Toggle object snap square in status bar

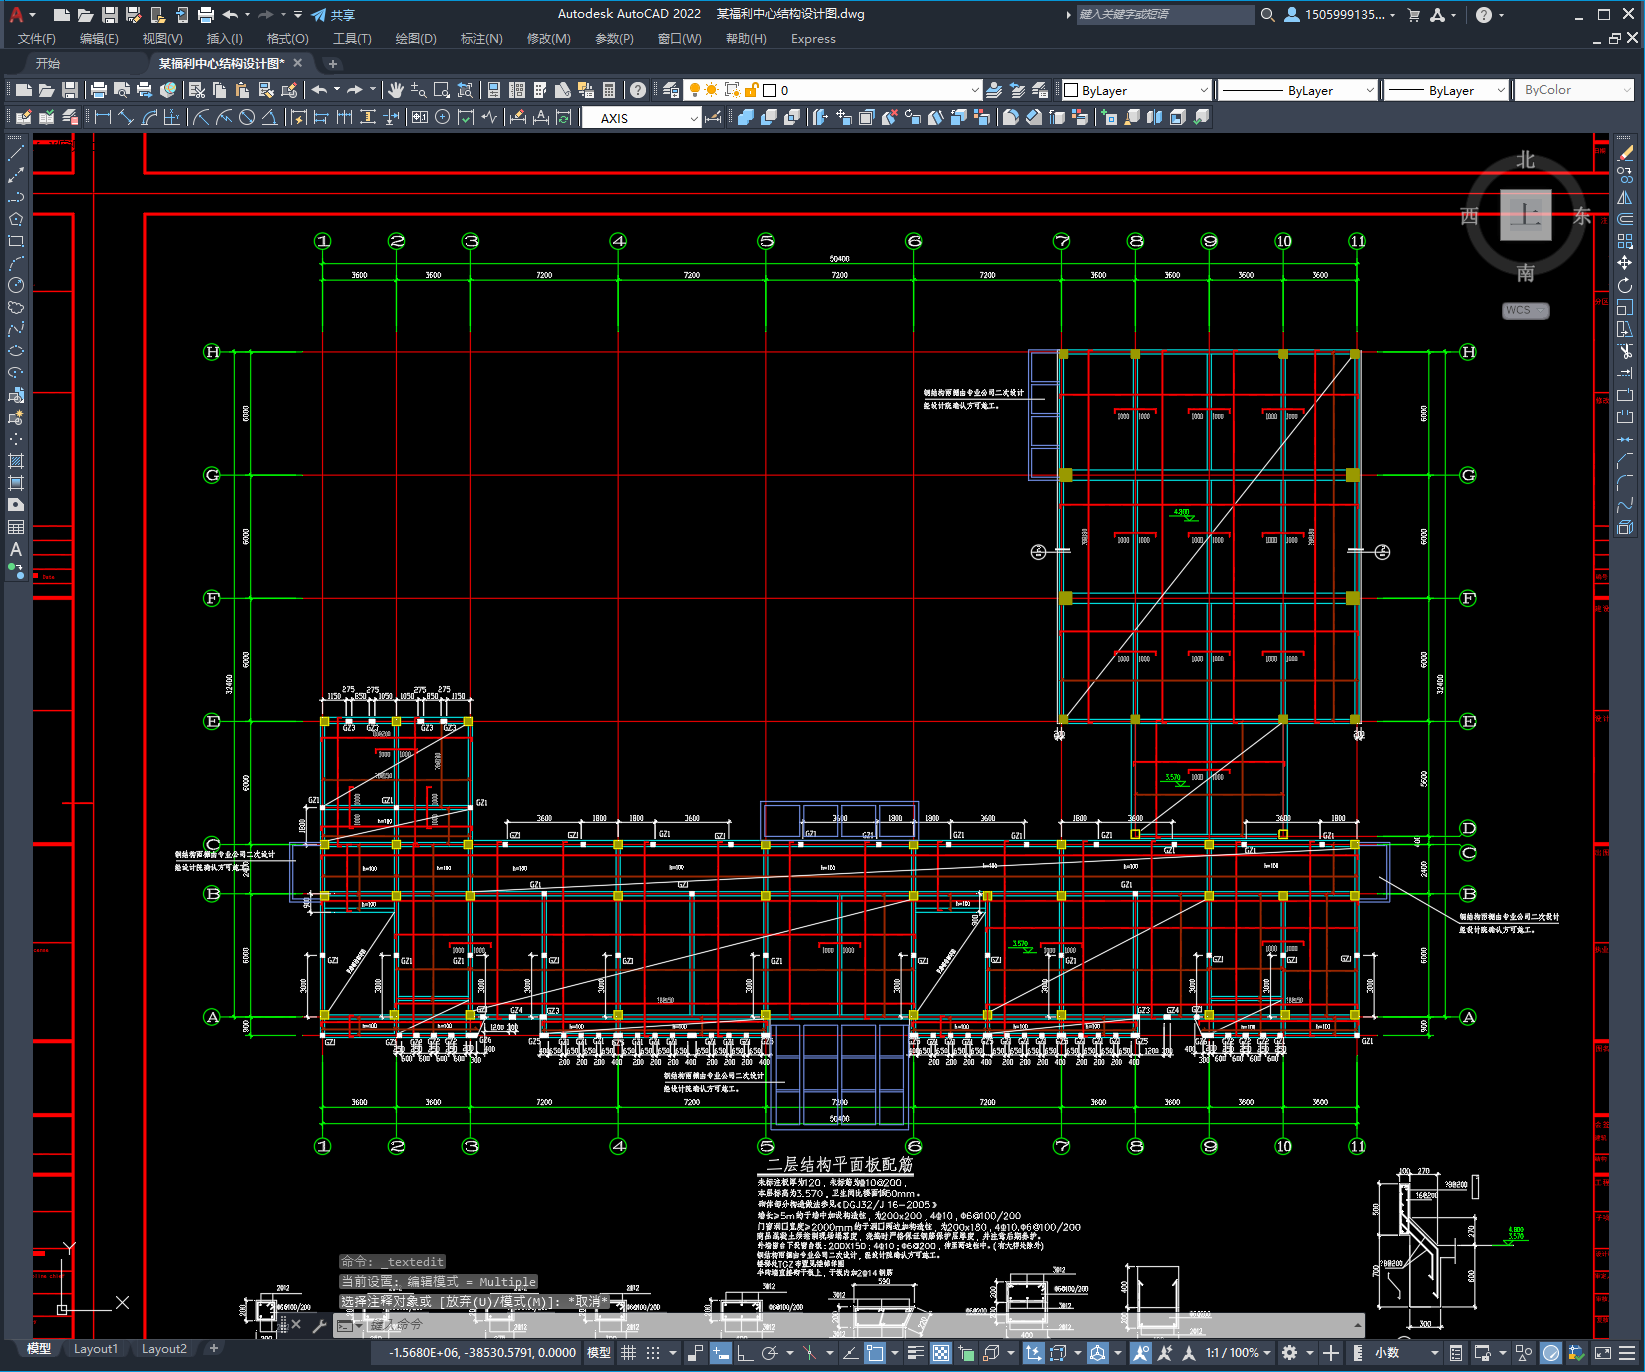(875, 1352)
